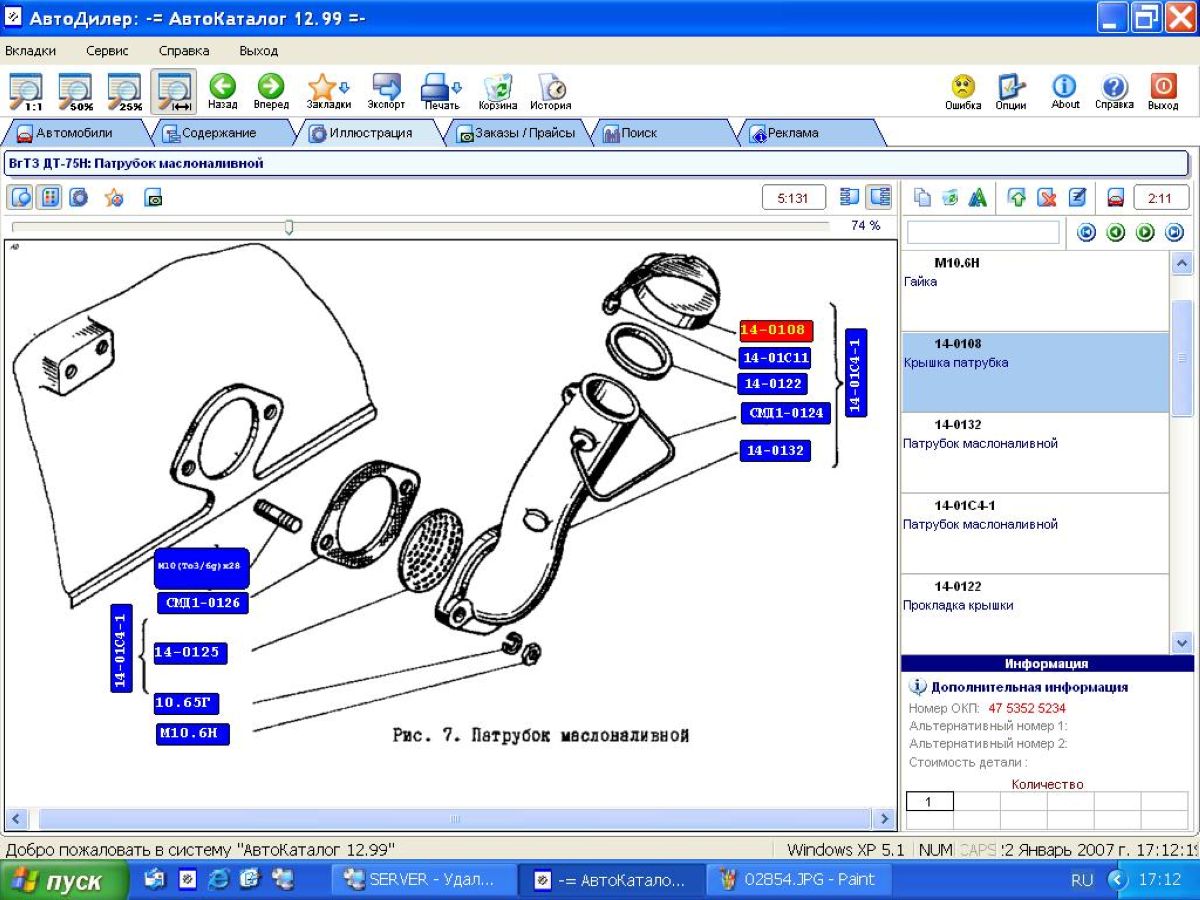The width and height of the screenshot is (1200, 900).
Task: Click the Вперед (Forward) green arrow
Action: coord(271,90)
